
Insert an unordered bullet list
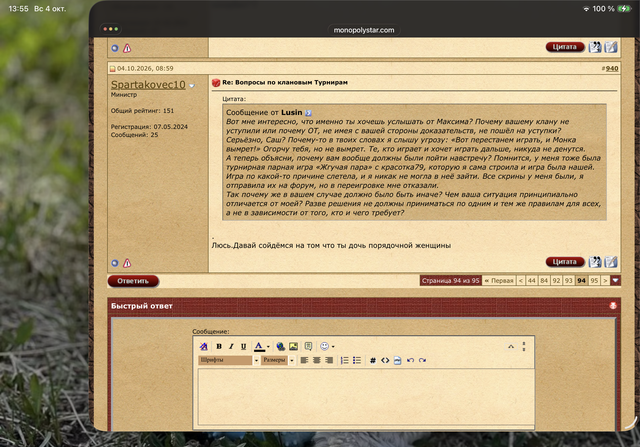[357, 360]
